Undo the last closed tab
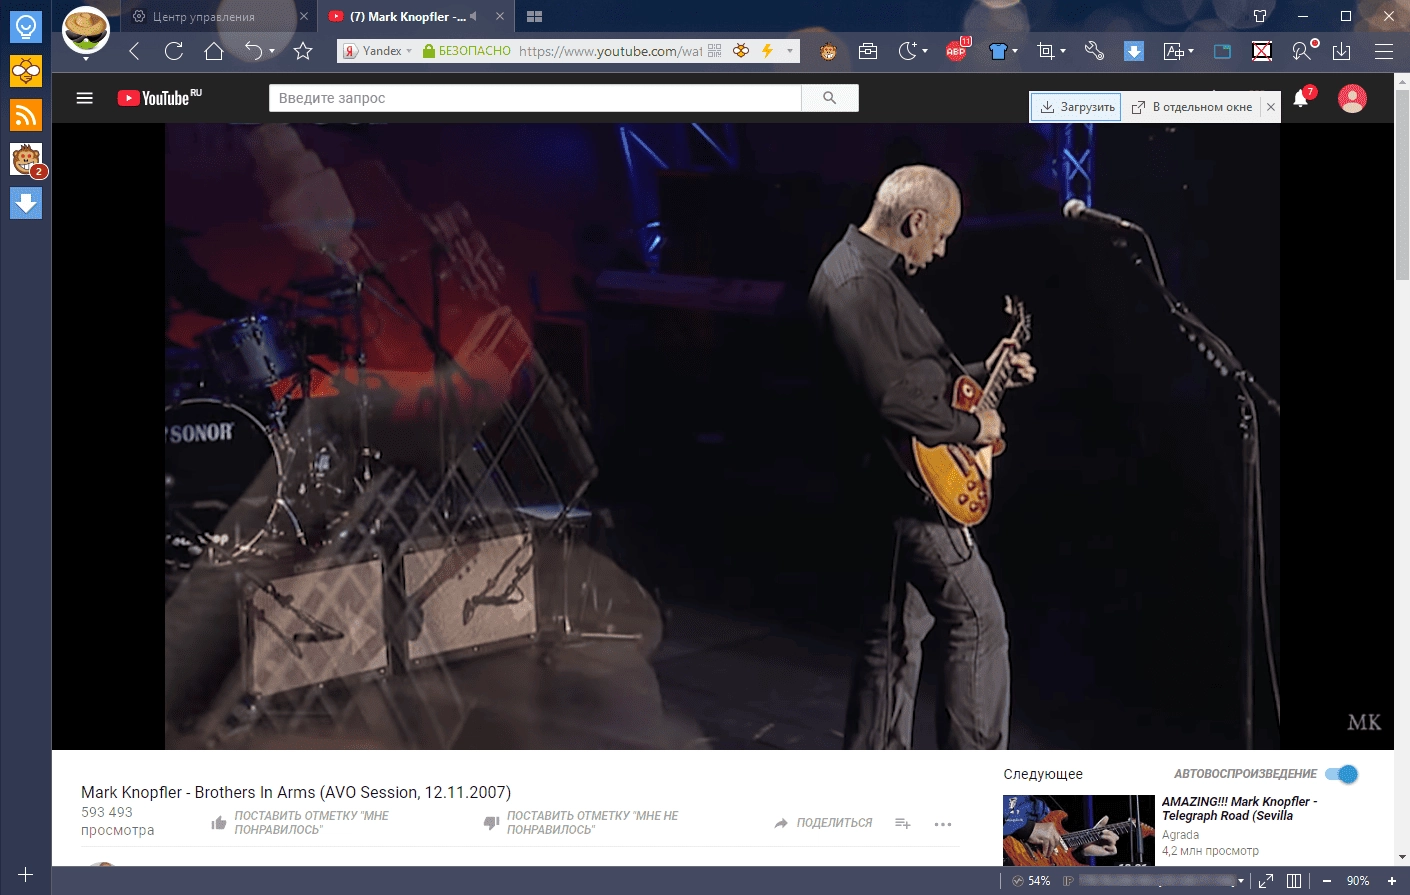Viewport: 1410px width, 895px height. pyautogui.click(x=254, y=51)
